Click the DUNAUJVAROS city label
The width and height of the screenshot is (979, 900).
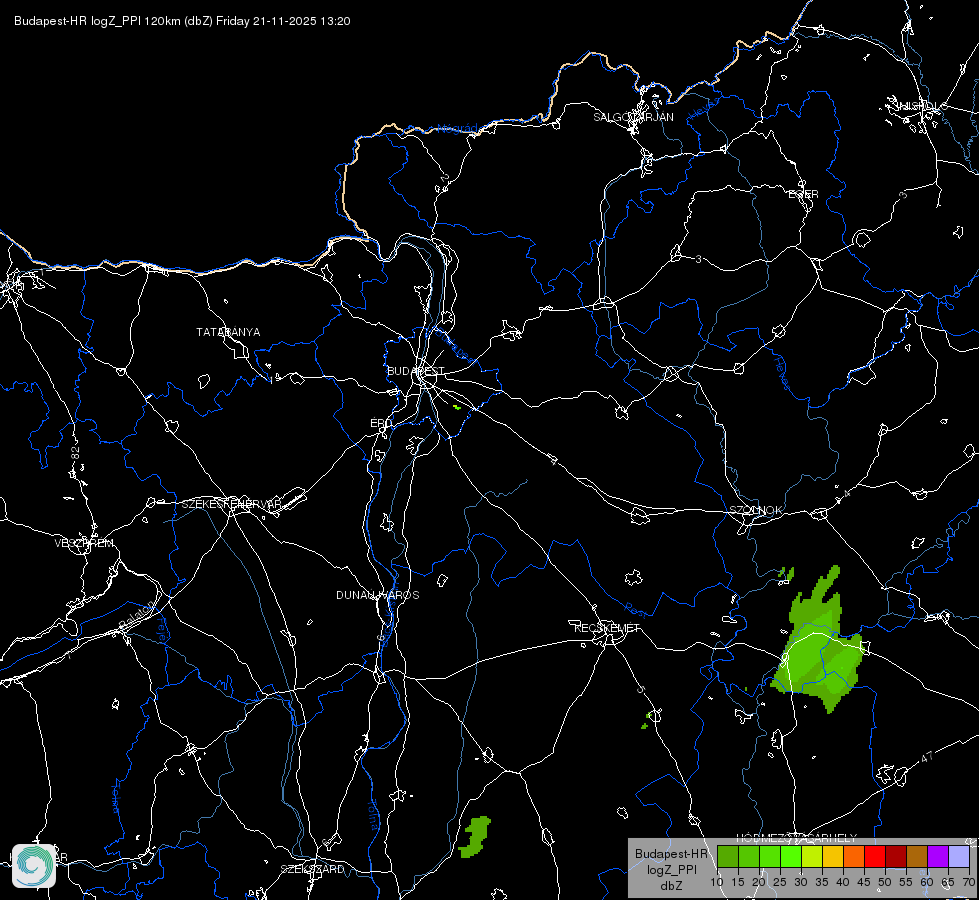[378, 595]
